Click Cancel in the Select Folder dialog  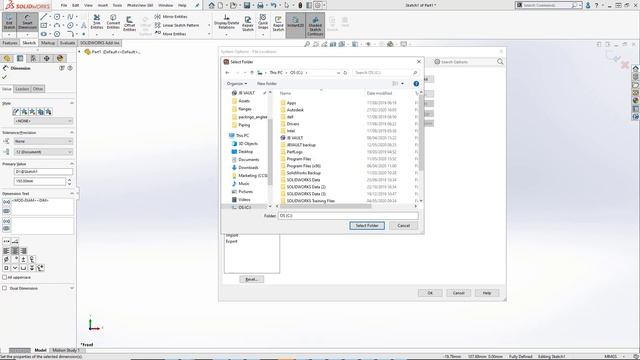403,226
